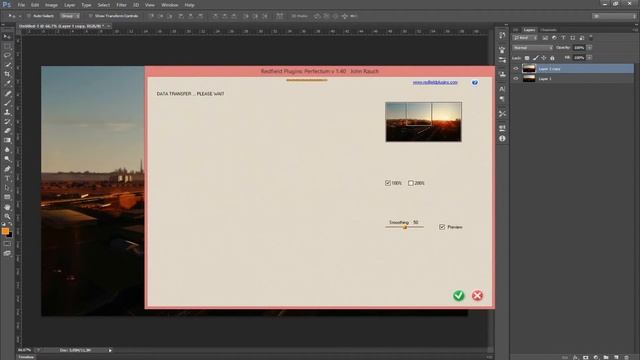Select the Clone Stamp tool
The width and height of the screenshot is (640, 360).
(7, 112)
